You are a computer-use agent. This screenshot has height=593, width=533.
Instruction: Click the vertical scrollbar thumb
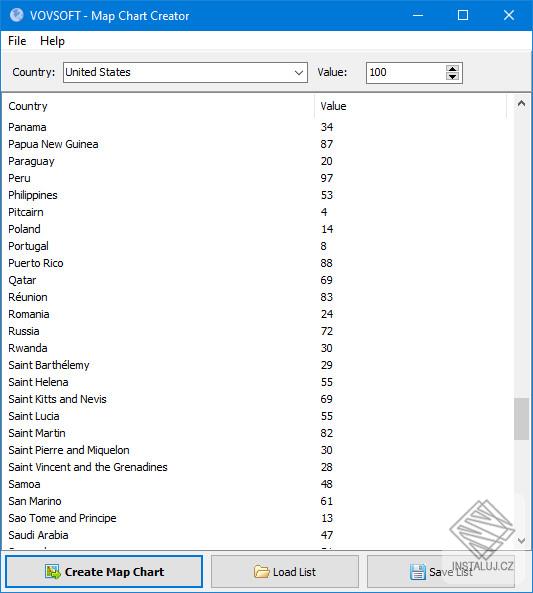tap(521, 419)
